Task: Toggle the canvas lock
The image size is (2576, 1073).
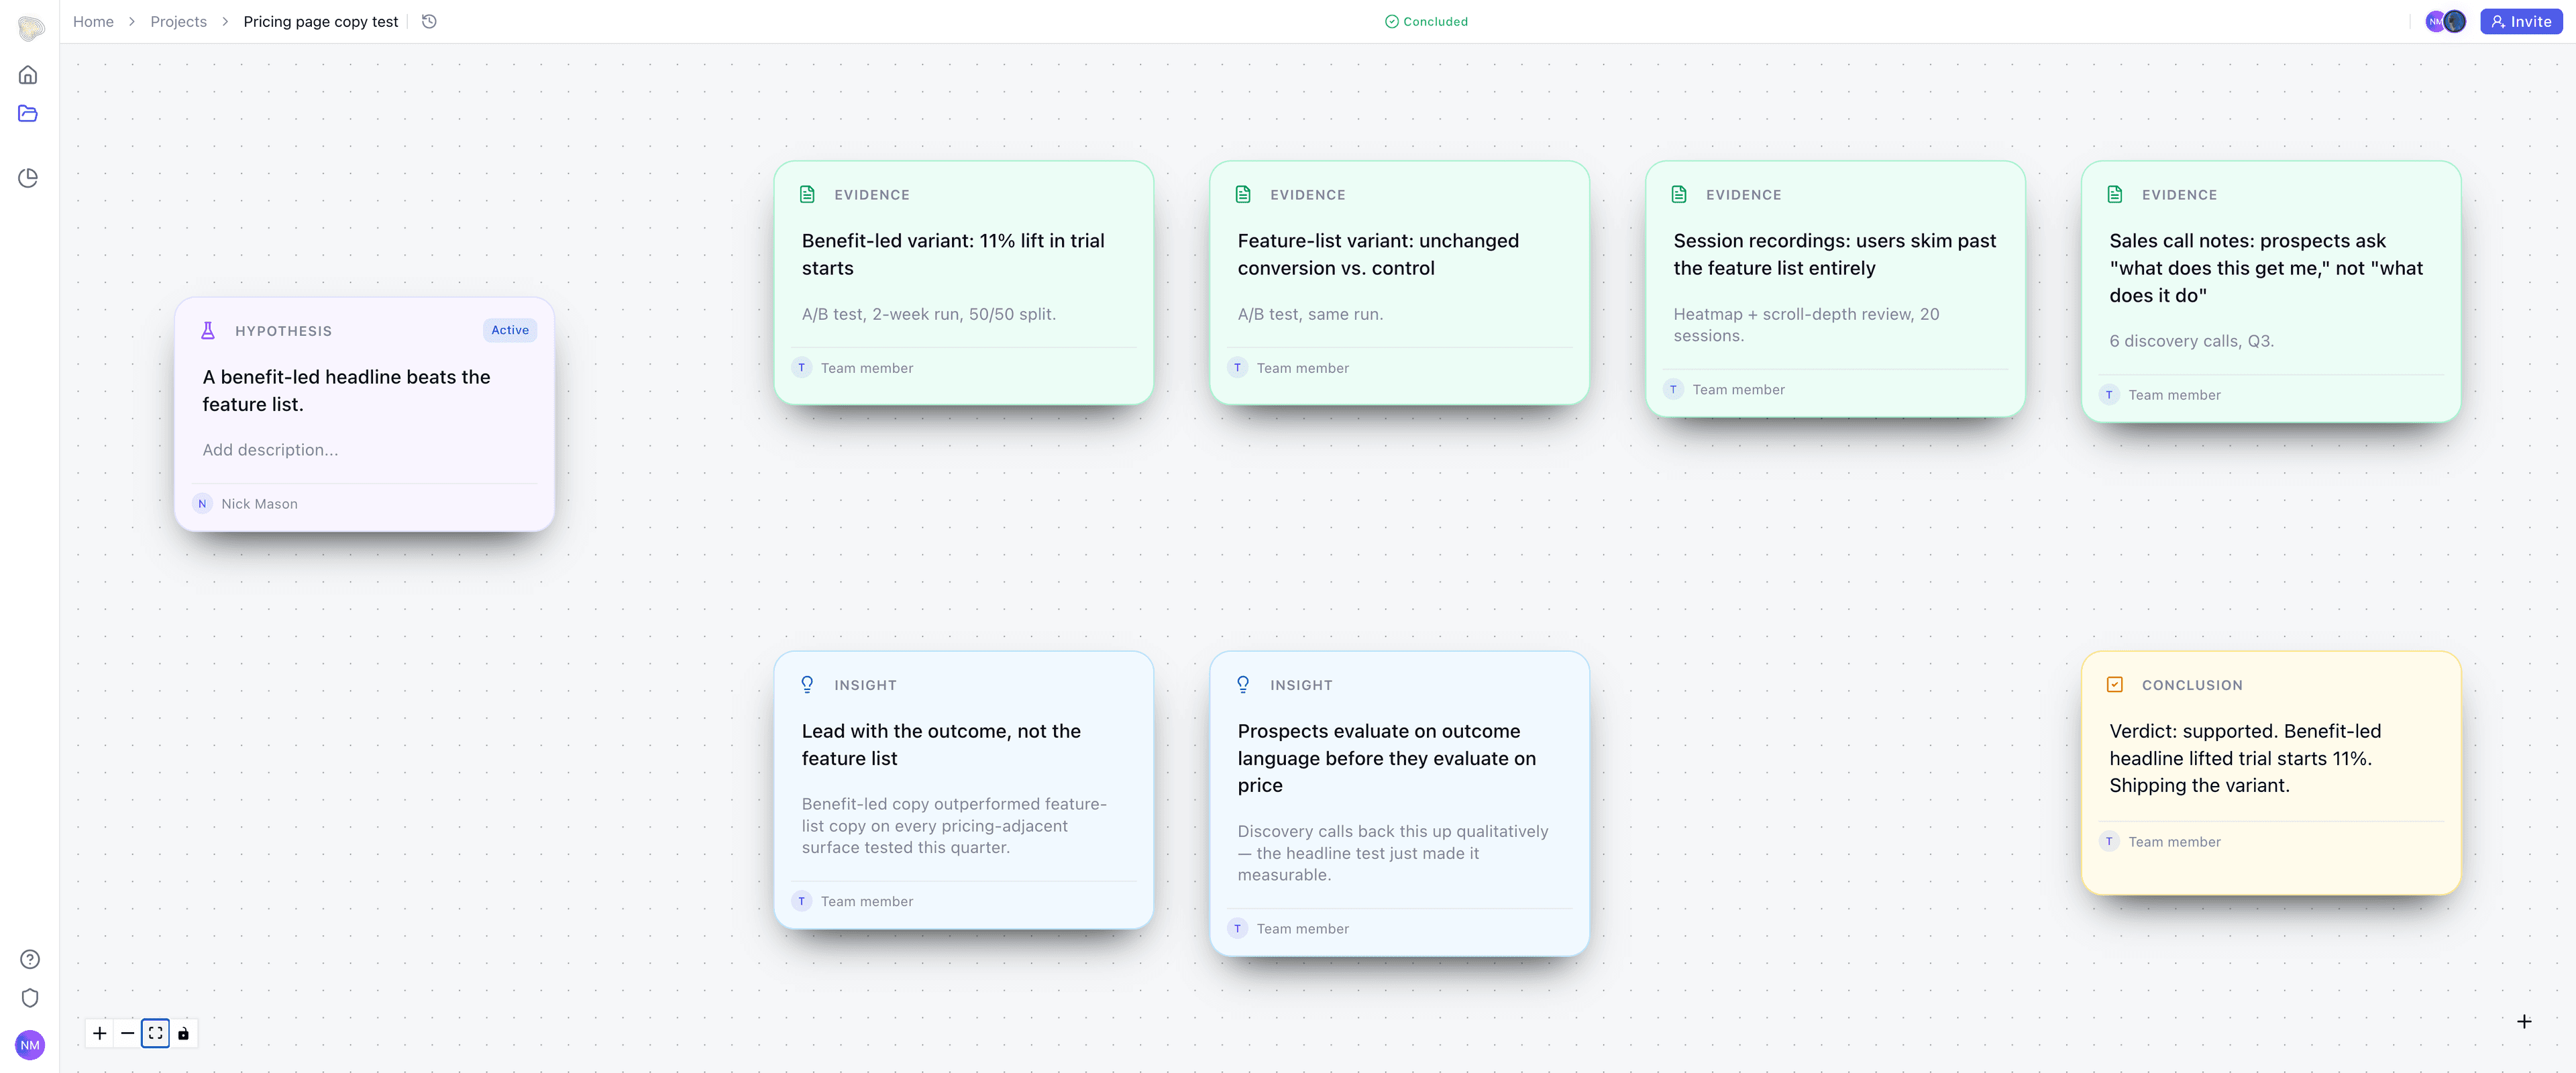Action: click(x=183, y=1033)
